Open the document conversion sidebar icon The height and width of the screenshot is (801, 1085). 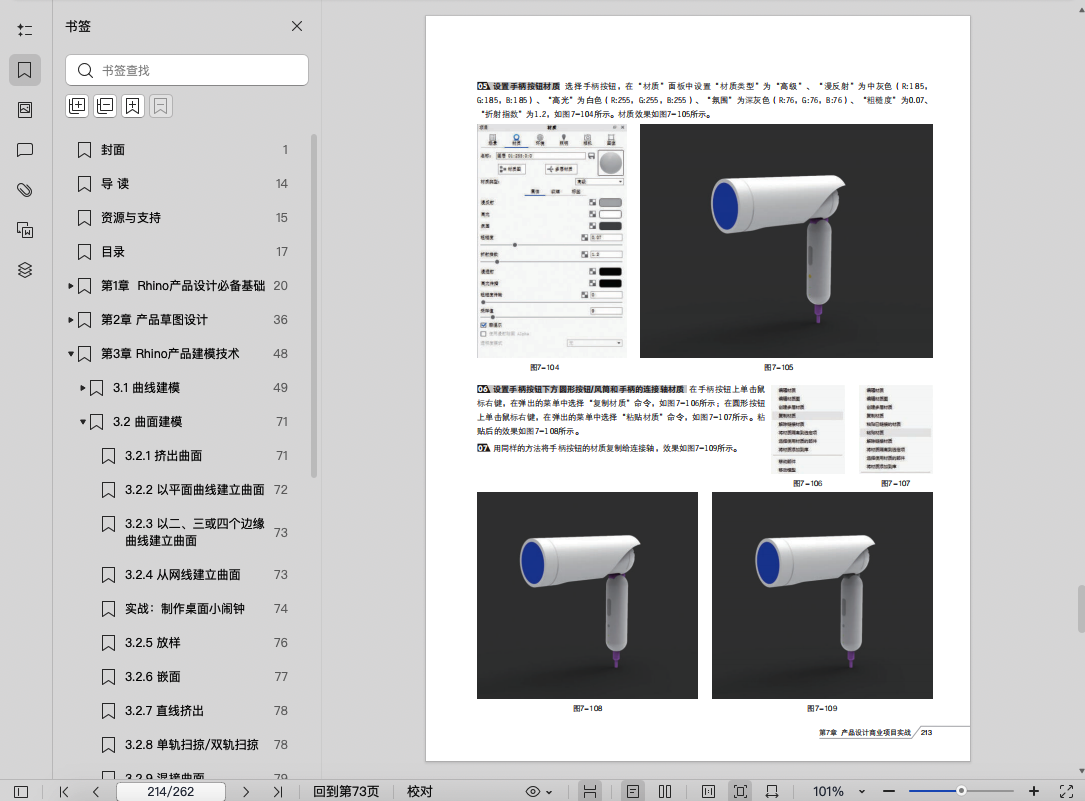[x=25, y=230]
